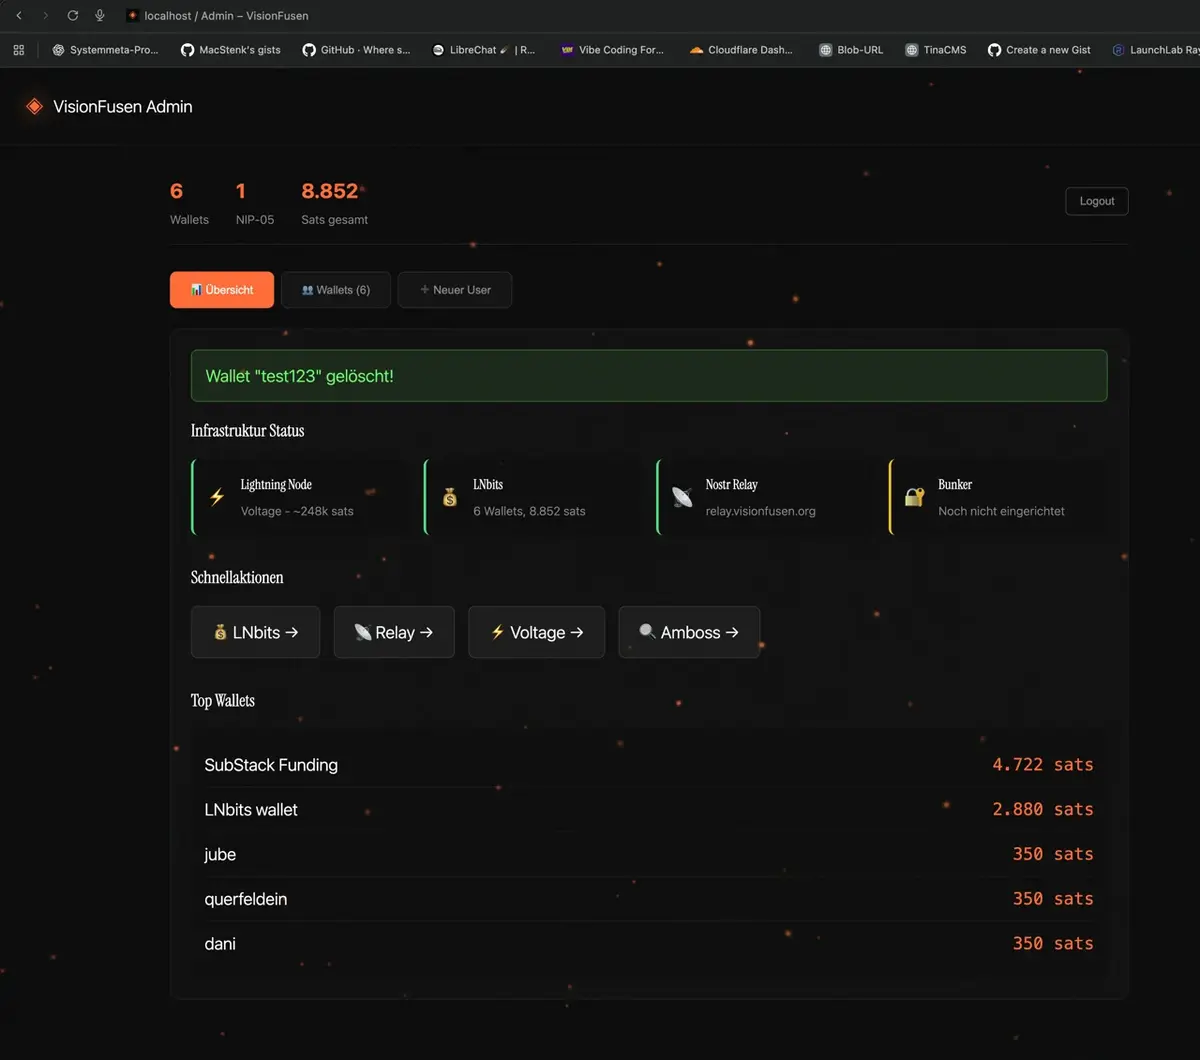This screenshot has height=1060, width=1200.
Task: Switch to the Übersicht tab
Action: click(222, 290)
